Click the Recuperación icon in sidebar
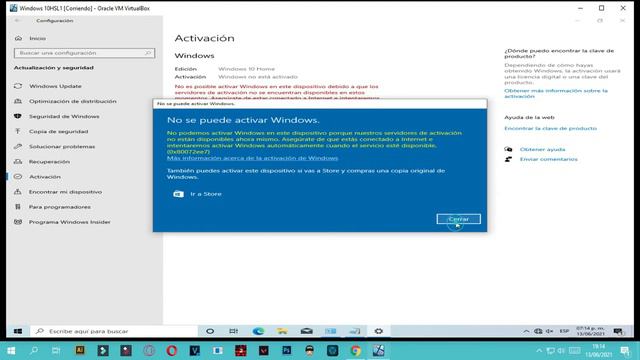 (x=18, y=162)
